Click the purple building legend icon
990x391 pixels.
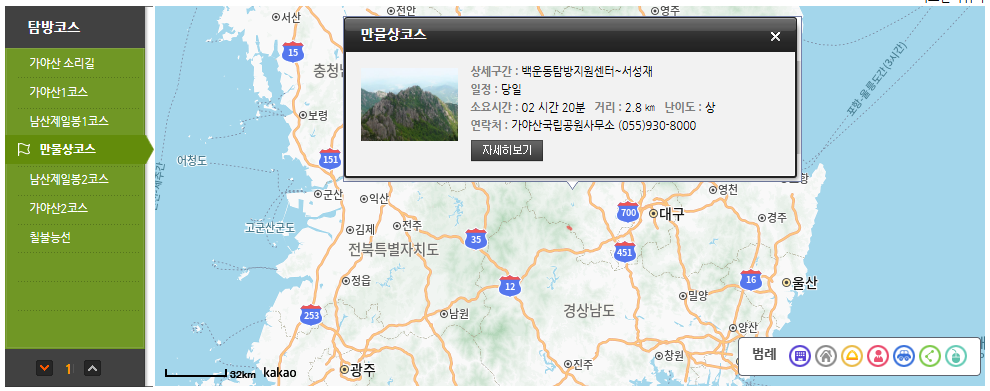click(799, 356)
